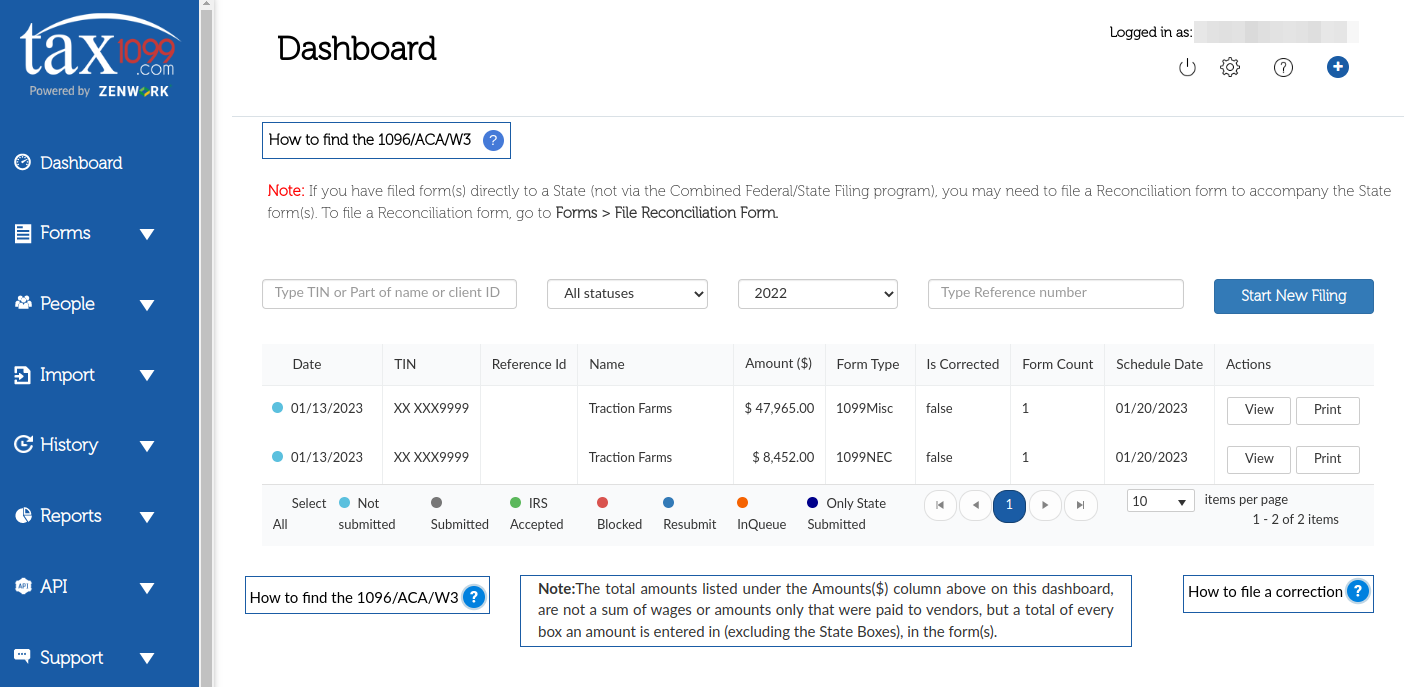Click the blue plus icon in header
Image resolution: width=1408 pixels, height=687 pixels.
click(x=1338, y=67)
